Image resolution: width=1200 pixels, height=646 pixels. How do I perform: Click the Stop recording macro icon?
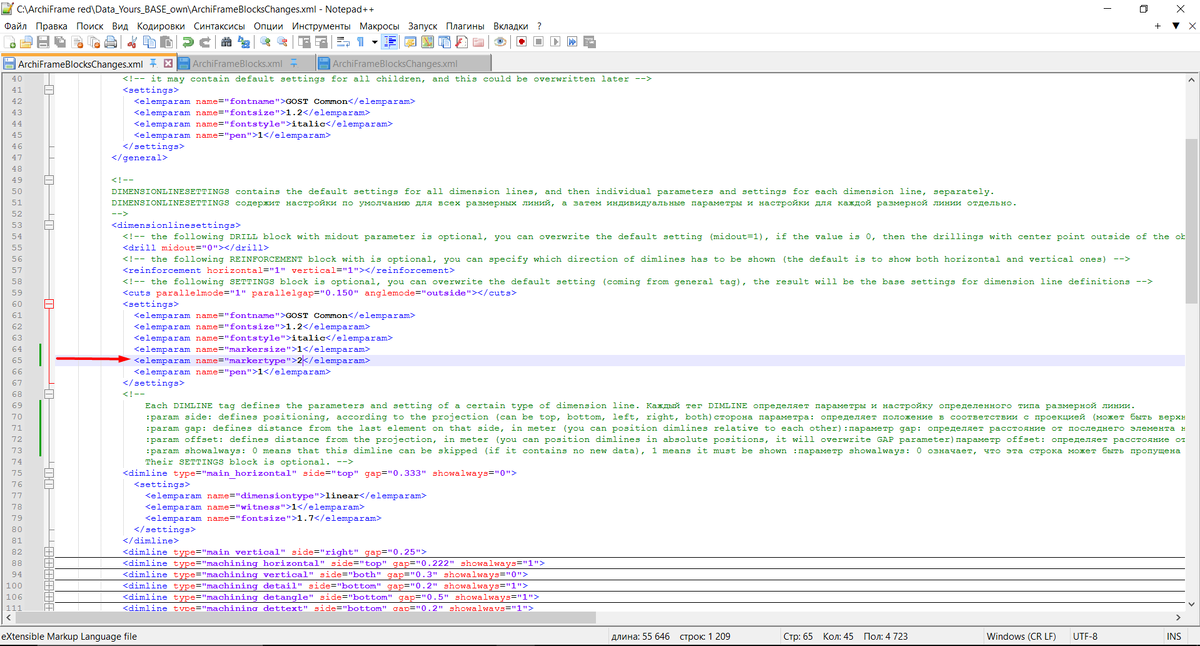(538, 42)
